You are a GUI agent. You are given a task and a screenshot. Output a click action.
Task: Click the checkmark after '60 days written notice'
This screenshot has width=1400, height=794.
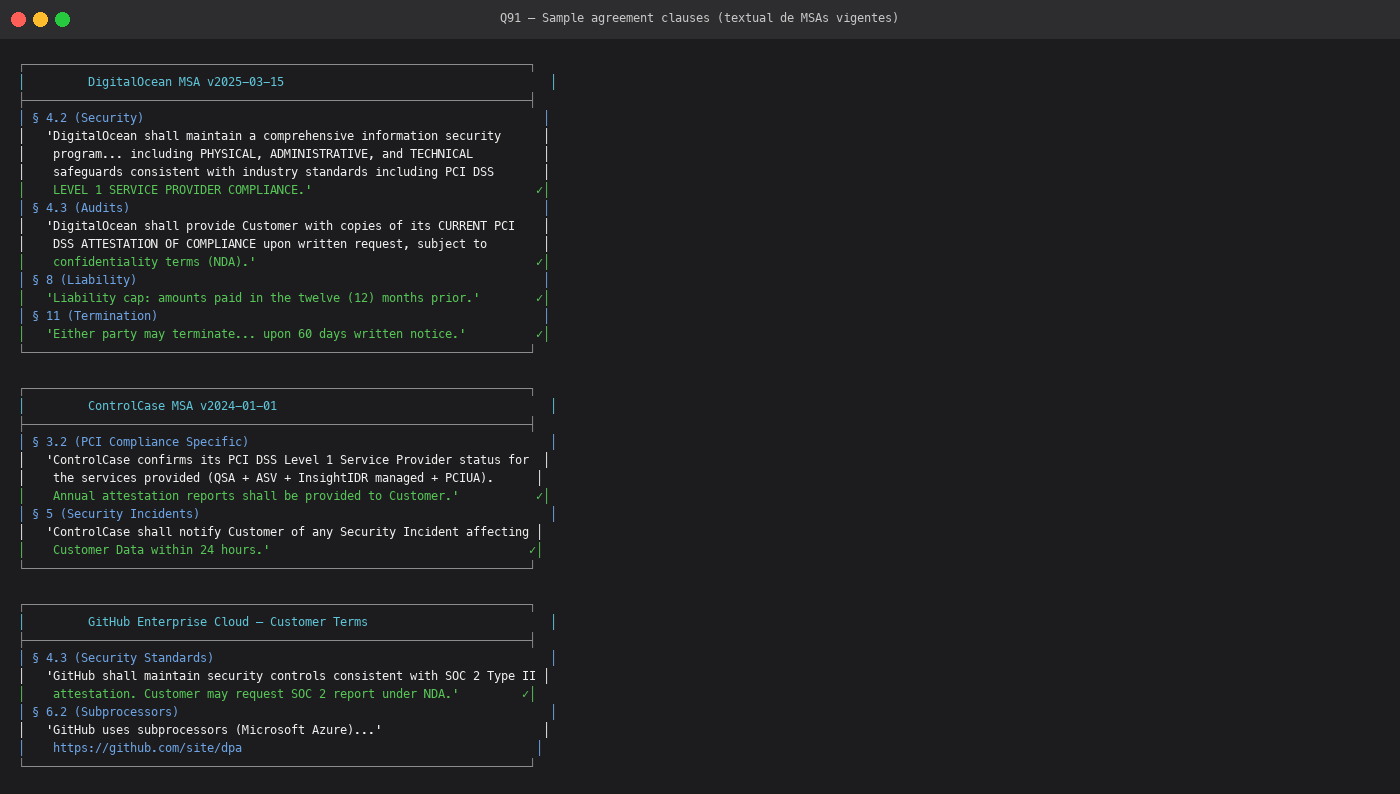tap(540, 334)
